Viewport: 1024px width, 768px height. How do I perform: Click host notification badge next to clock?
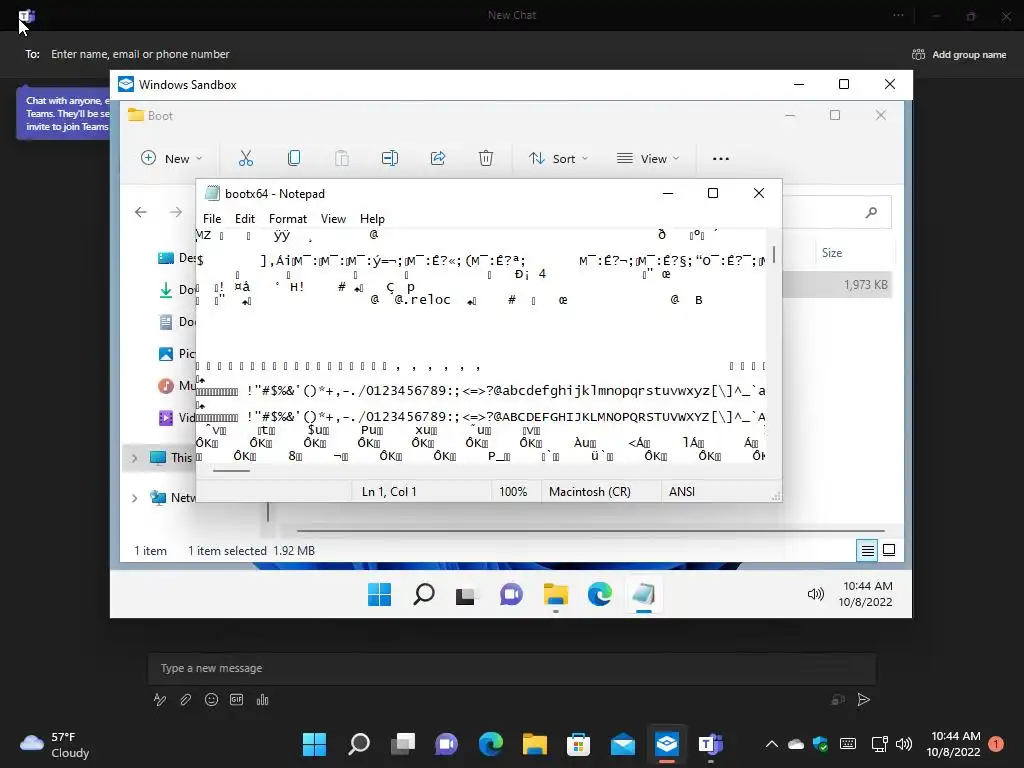(x=996, y=744)
